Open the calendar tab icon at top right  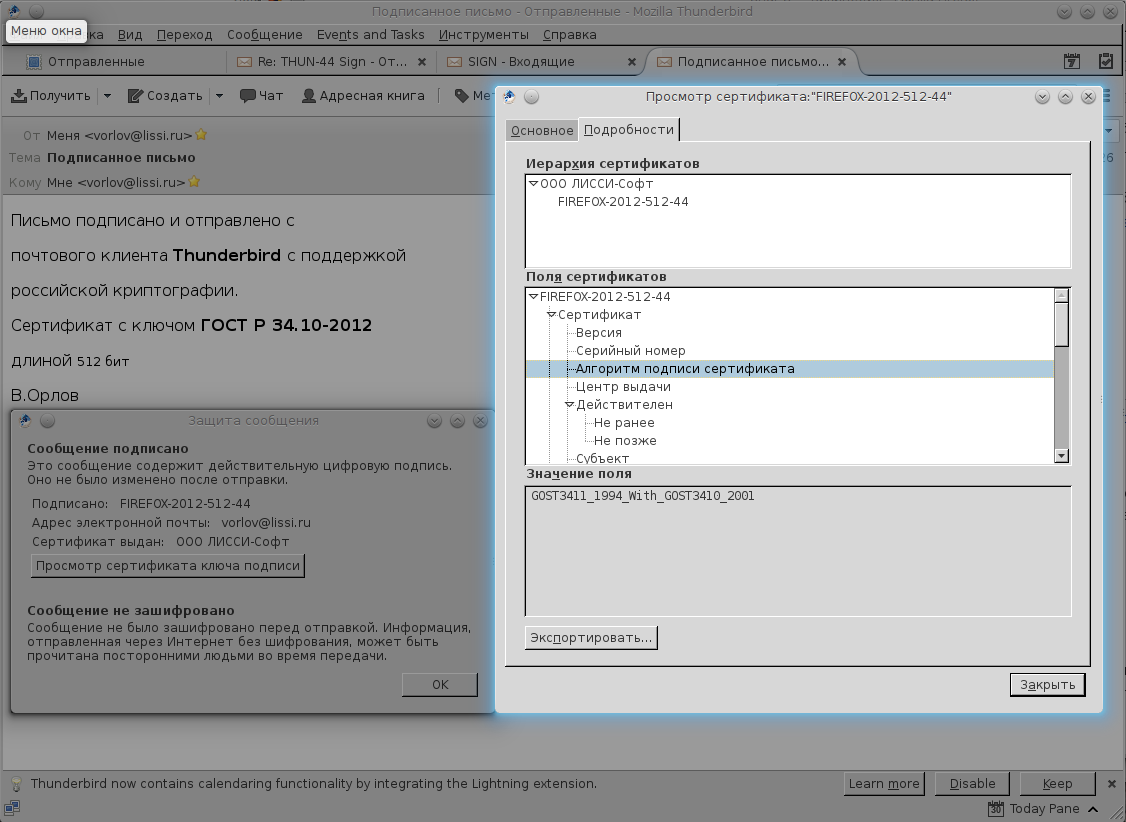[x=1072, y=62]
